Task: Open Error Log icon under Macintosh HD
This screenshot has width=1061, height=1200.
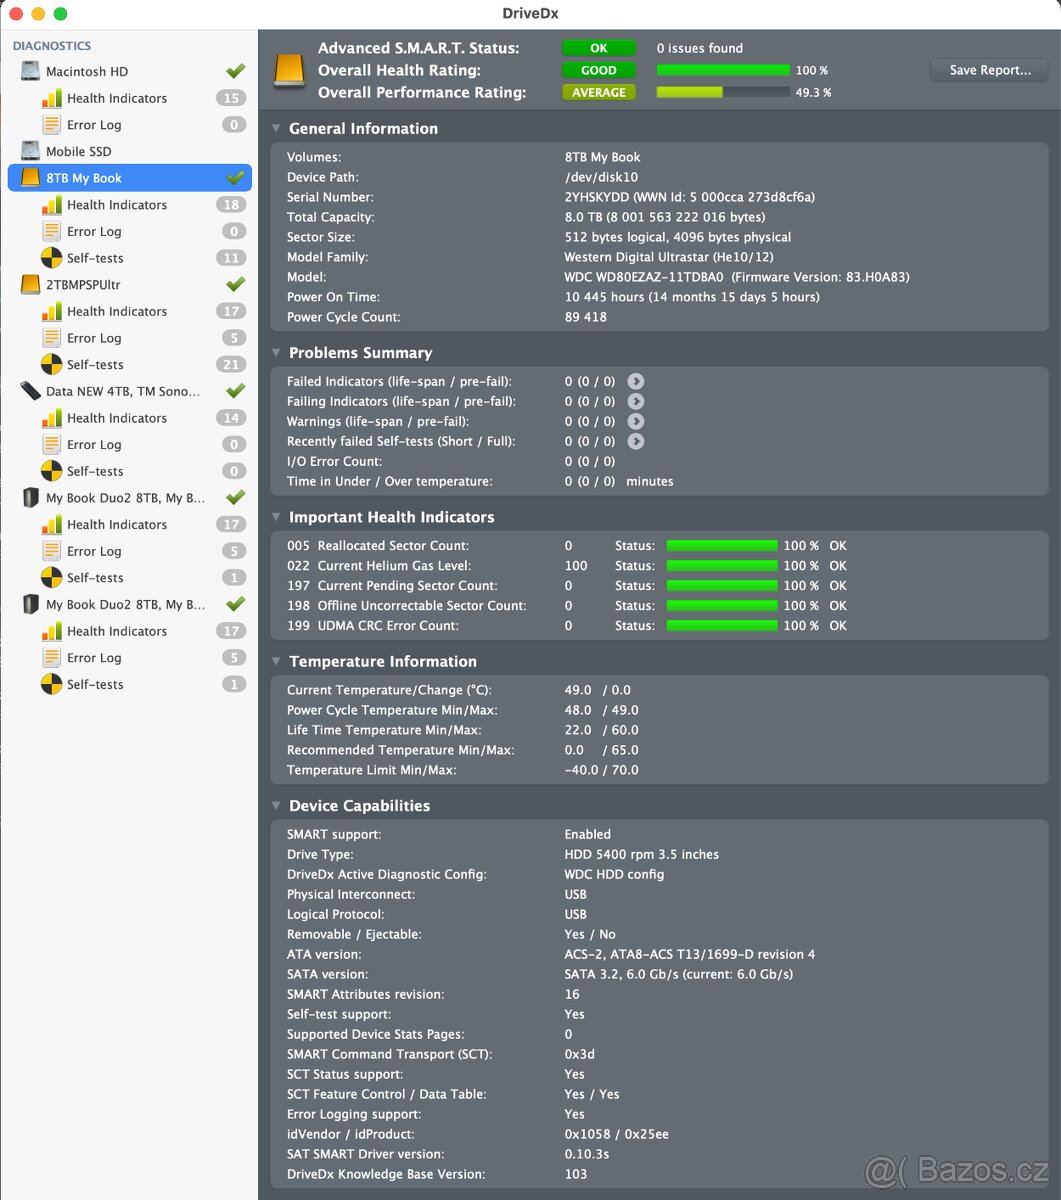Action: tap(51, 125)
